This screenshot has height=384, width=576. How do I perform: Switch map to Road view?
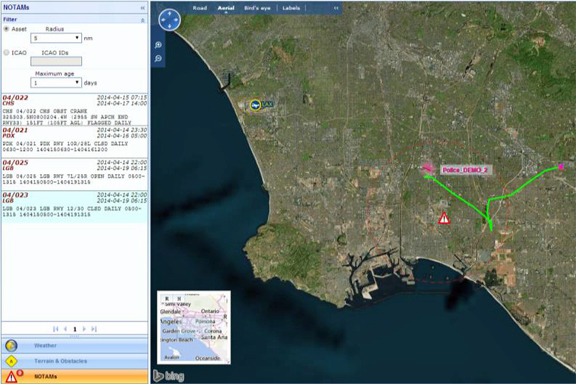[199, 8]
